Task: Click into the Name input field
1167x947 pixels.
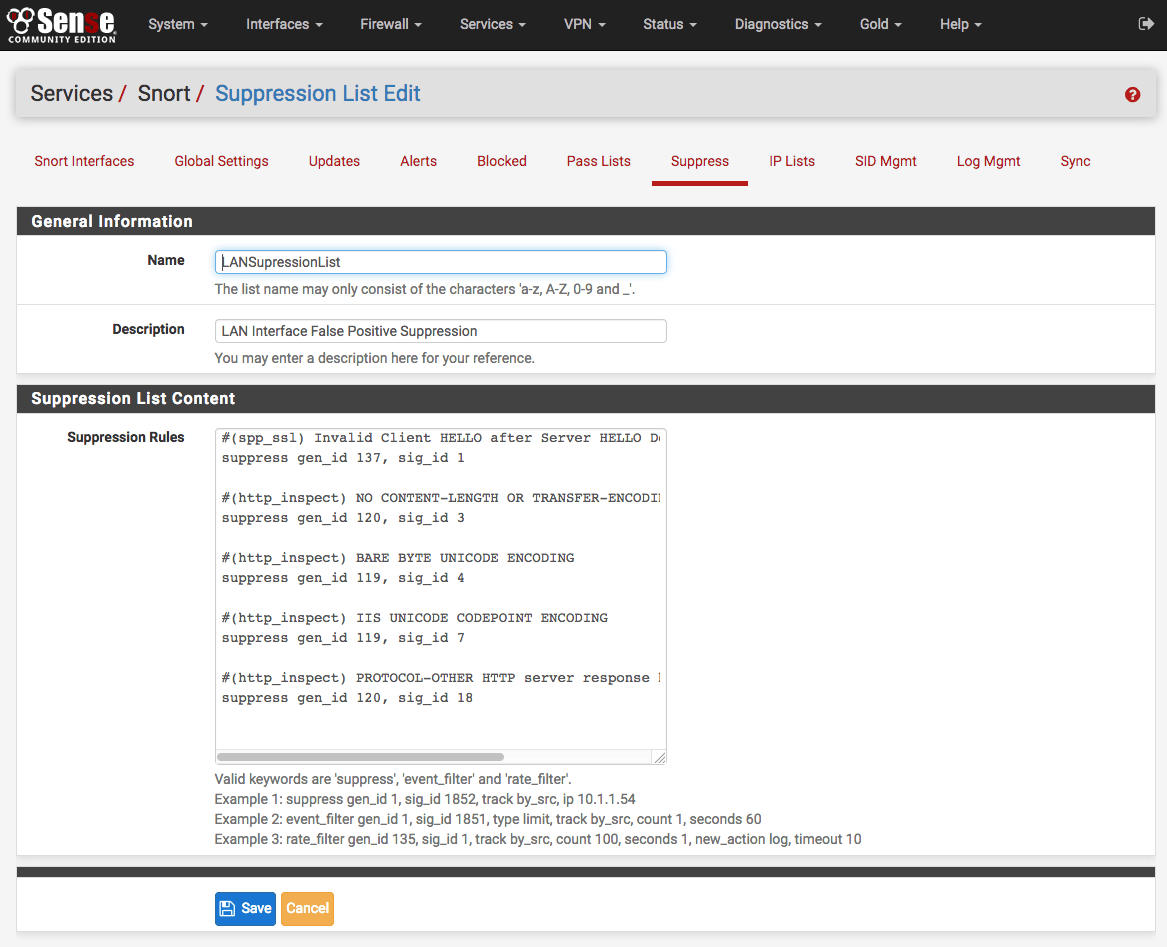Action: pyautogui.click(x=440, y=262)
